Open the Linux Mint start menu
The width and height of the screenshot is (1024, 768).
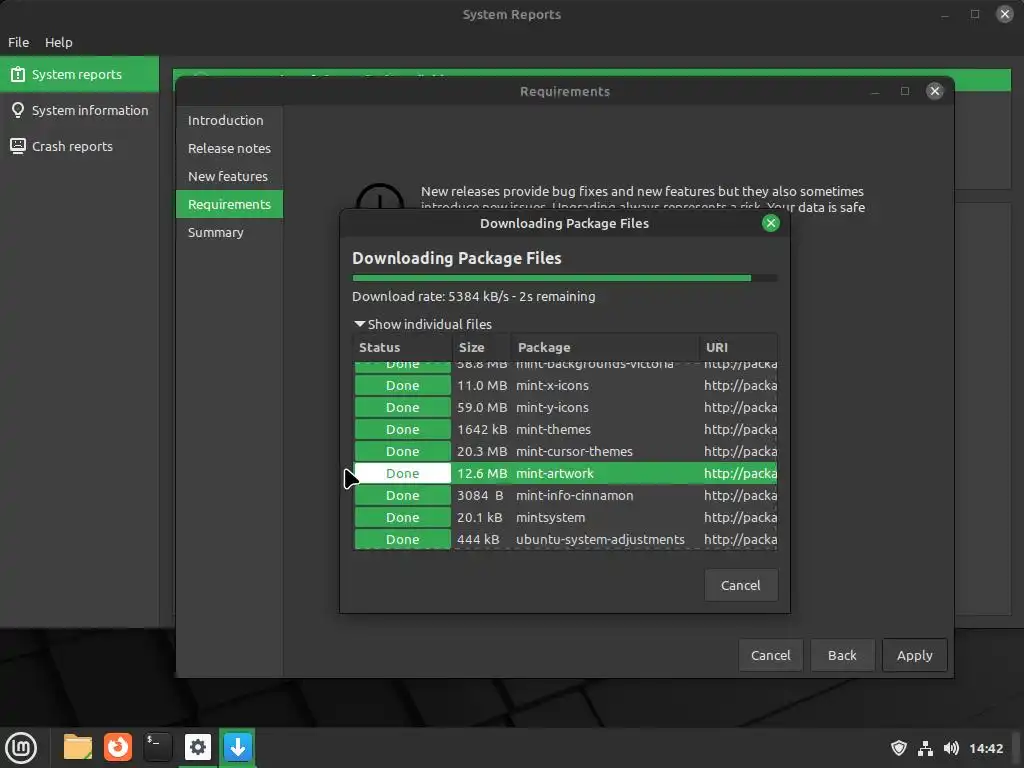pos(21,747)
